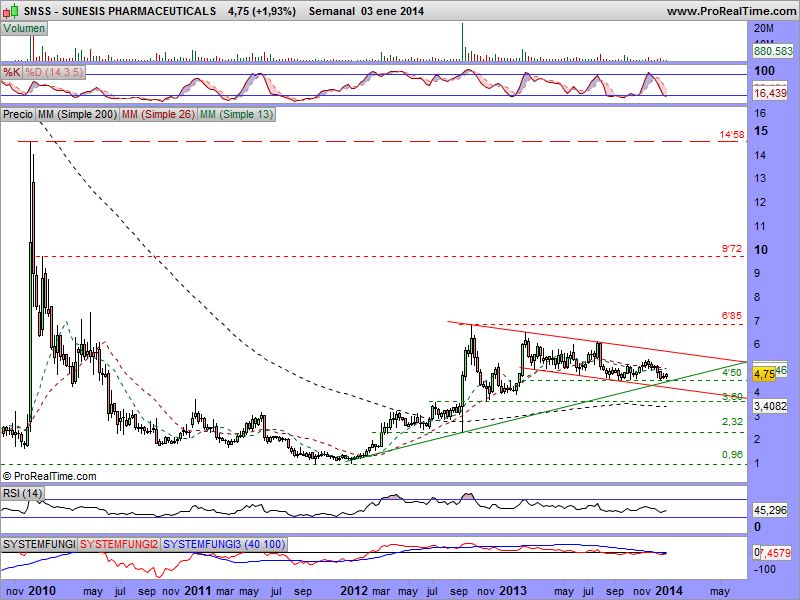Image resolution: width=800 pixels, height=600 pixels.
Task: Click the %D (14 3 5) label
Action: click(54, 72)
